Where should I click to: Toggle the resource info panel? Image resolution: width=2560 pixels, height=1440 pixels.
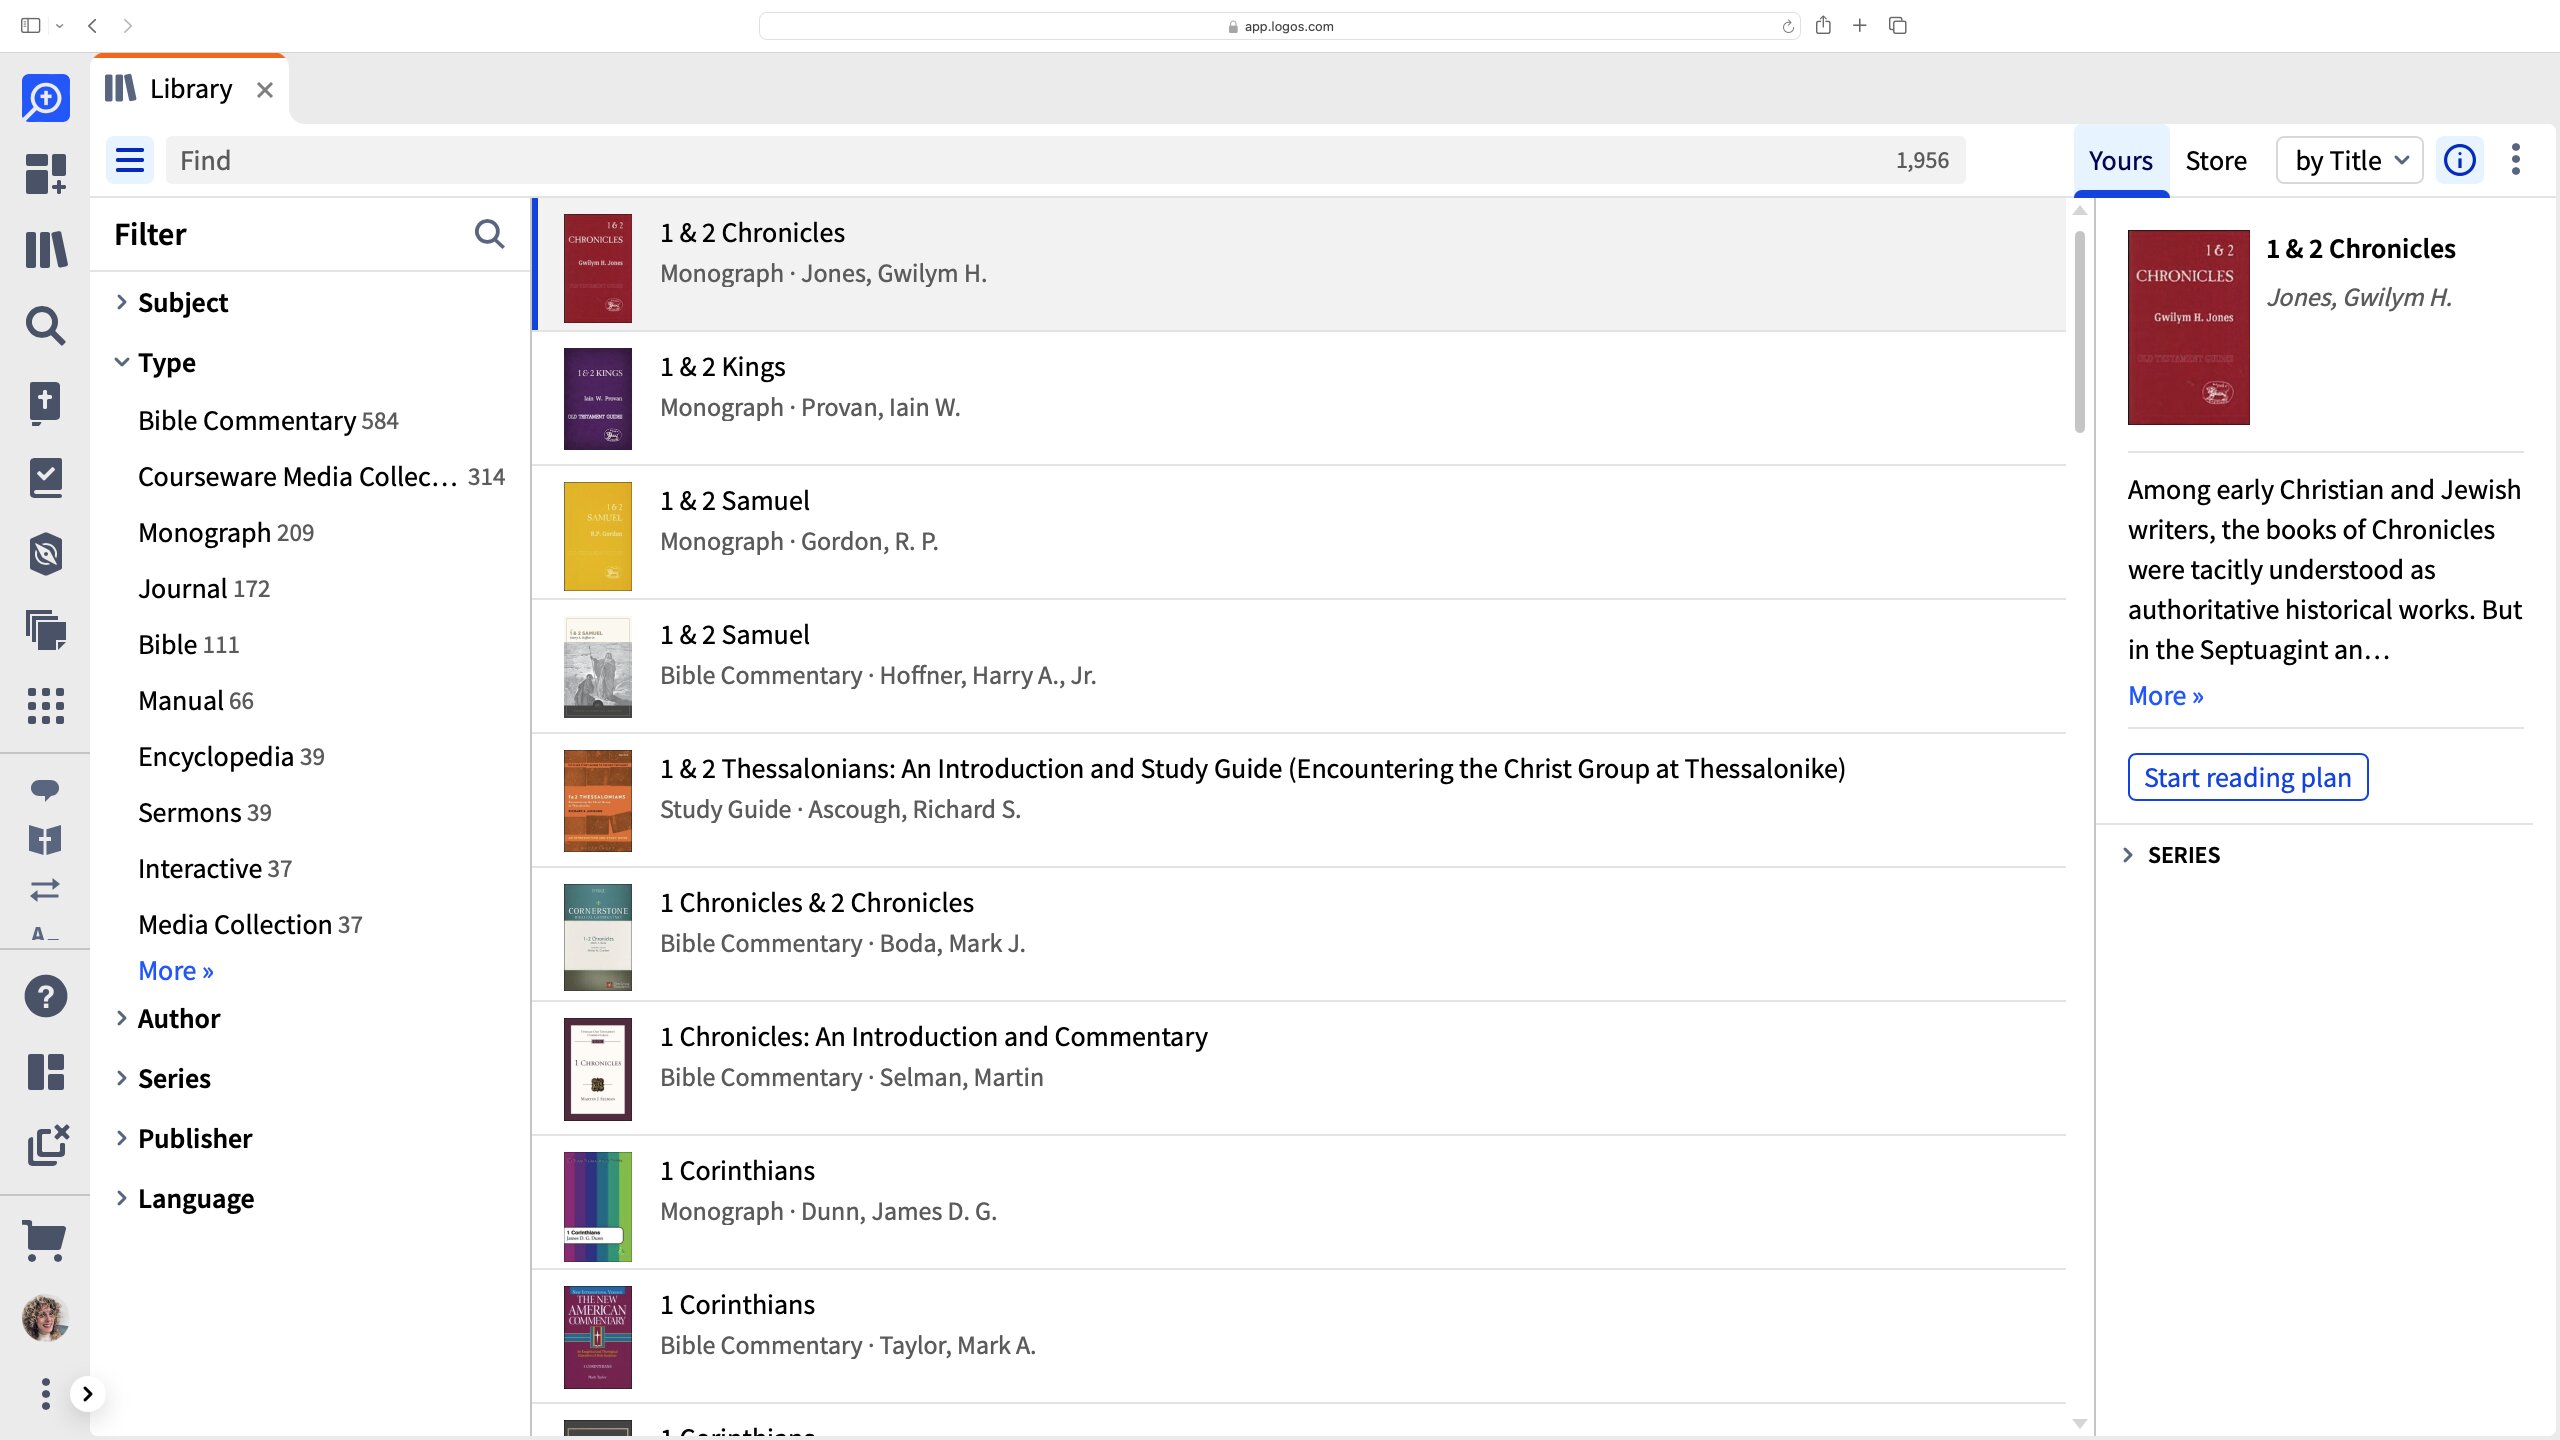click(x=2460, y=160)
